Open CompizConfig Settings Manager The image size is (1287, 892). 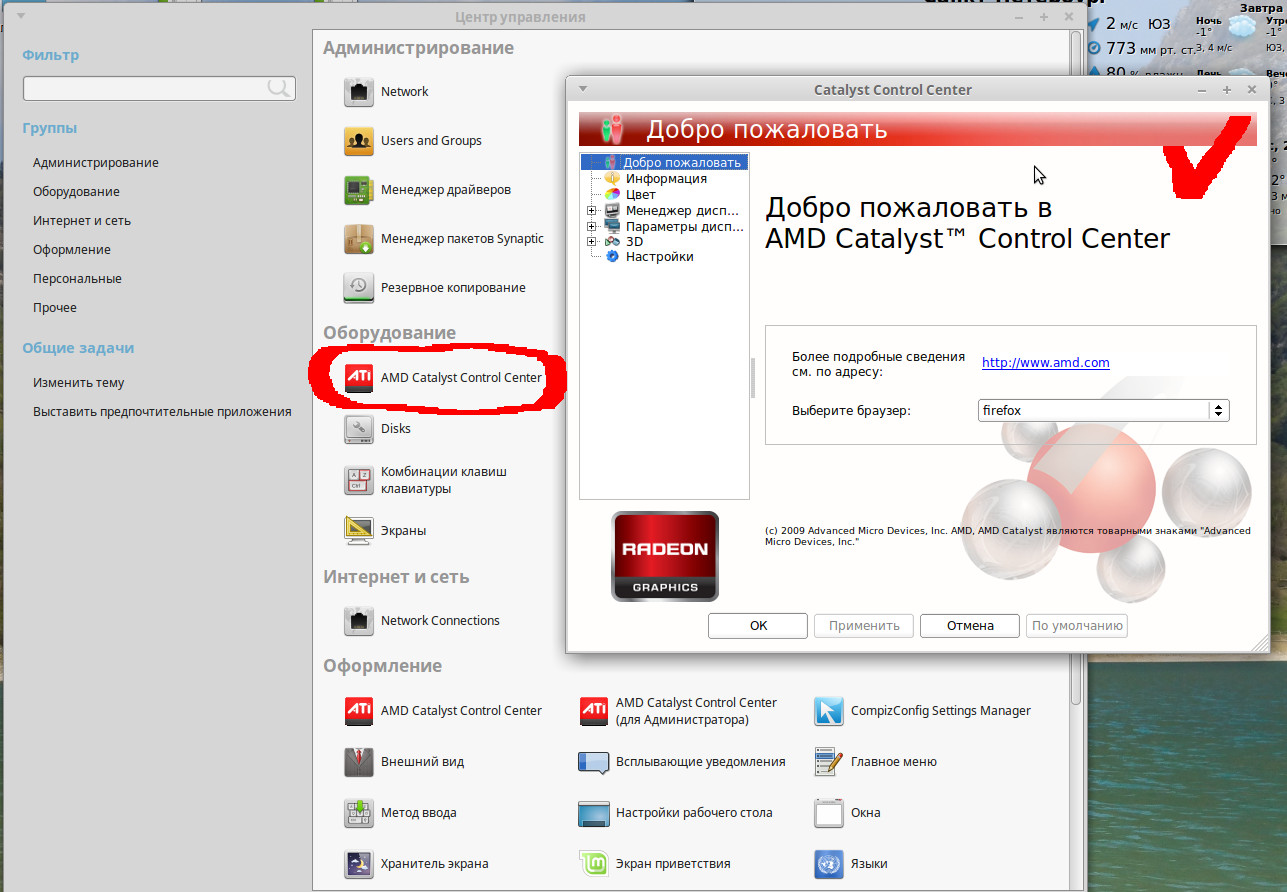pos(829,711)
